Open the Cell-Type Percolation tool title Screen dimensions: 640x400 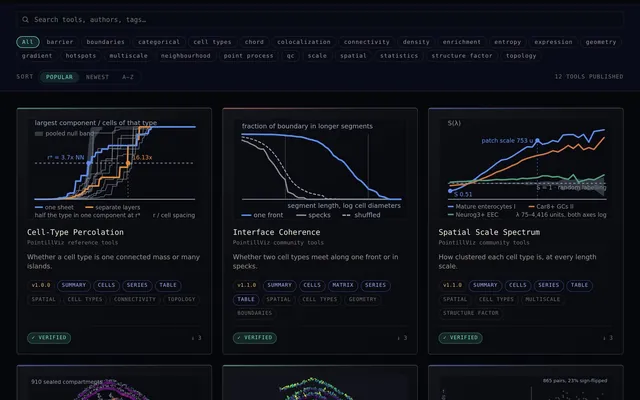click(75, 232)
